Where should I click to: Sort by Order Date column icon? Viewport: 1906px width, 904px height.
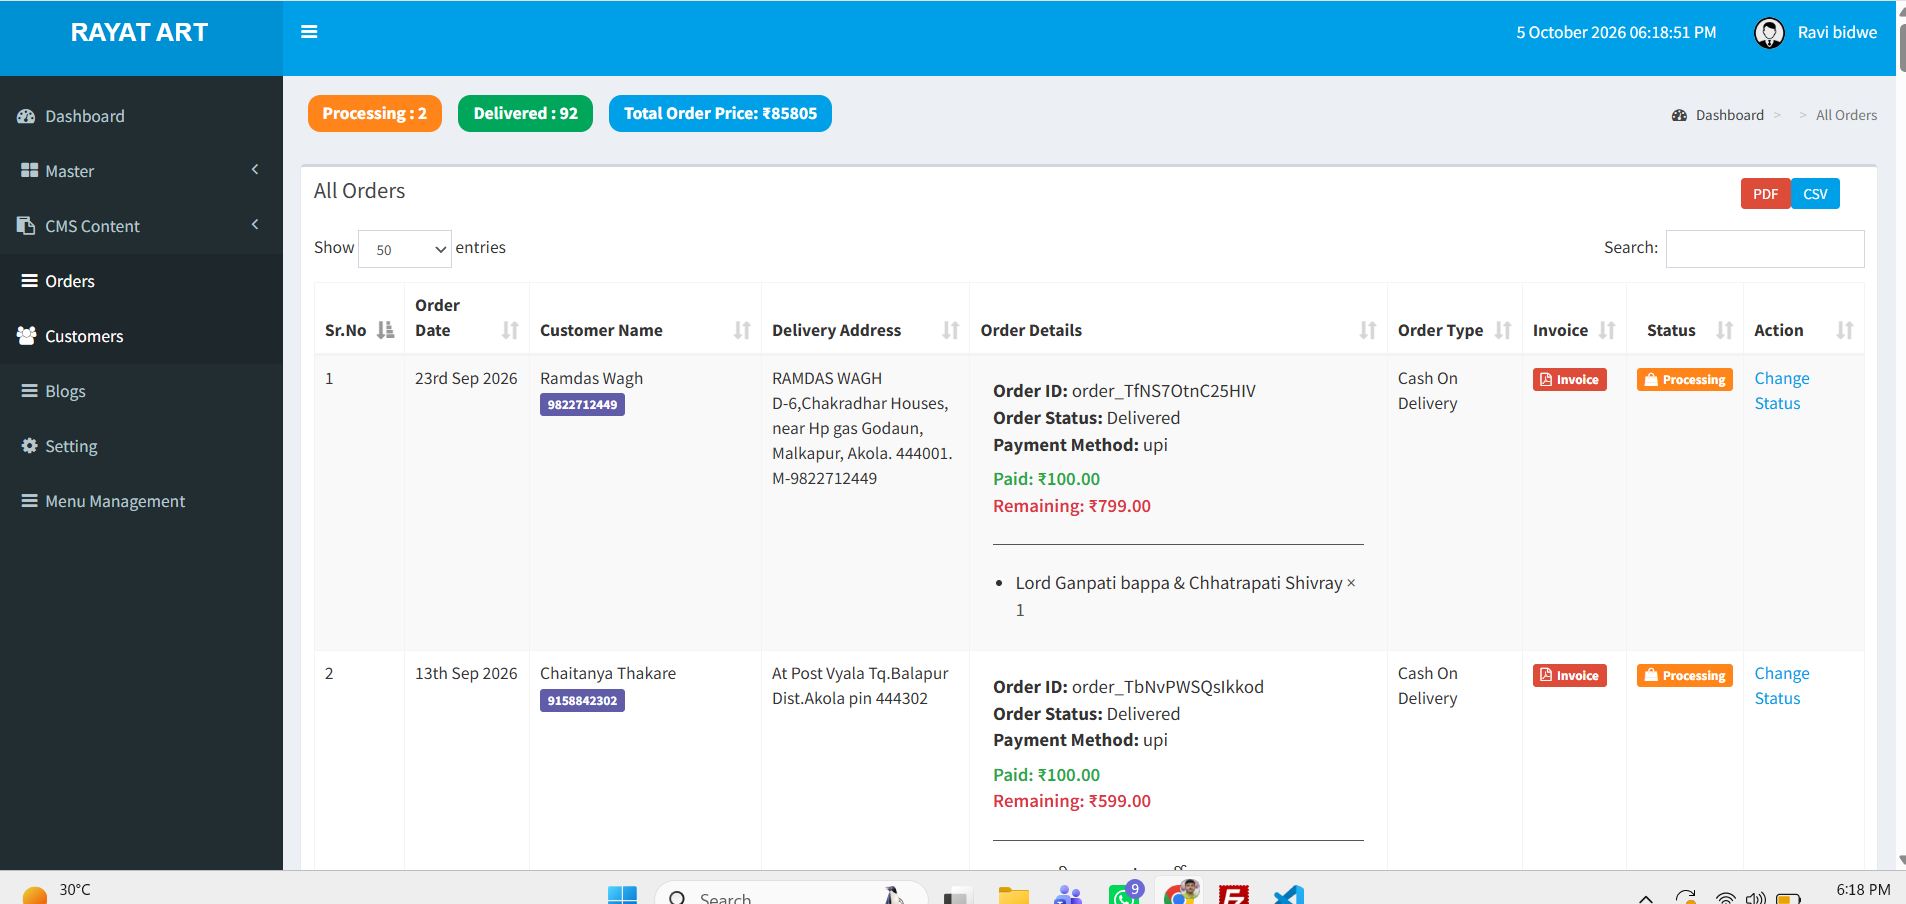coord(510,330)
